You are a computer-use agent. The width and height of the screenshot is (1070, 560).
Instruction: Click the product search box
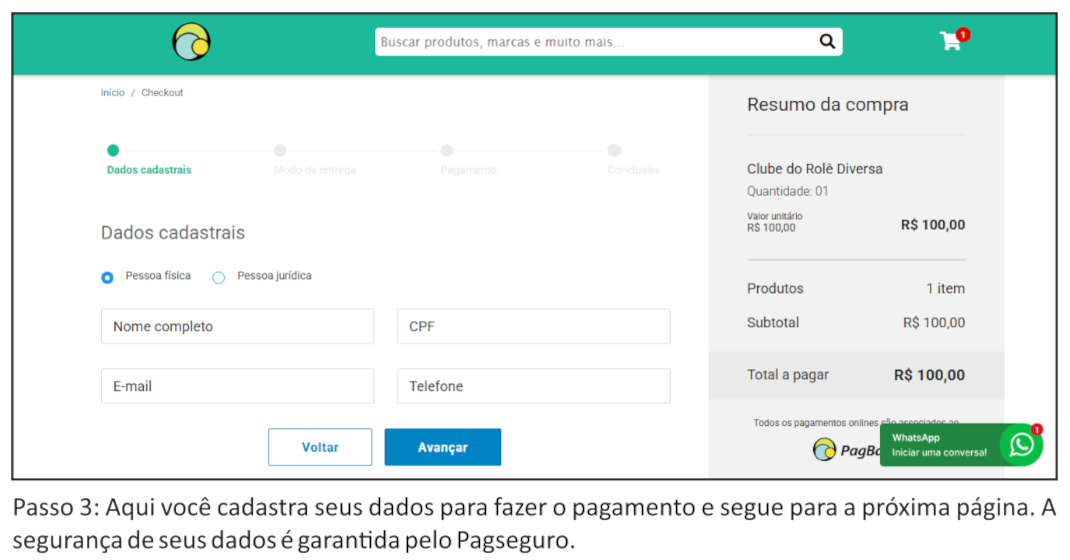pos(595,42)
